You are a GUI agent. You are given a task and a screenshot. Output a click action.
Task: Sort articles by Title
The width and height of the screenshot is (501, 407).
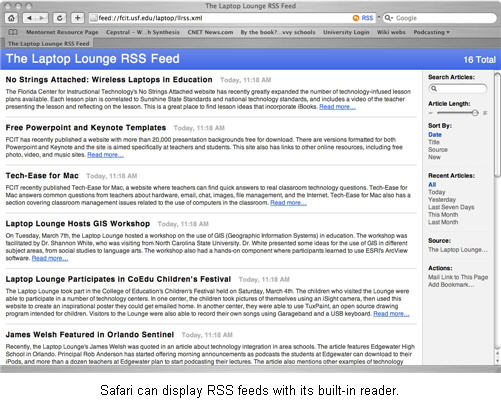(434, 142)
